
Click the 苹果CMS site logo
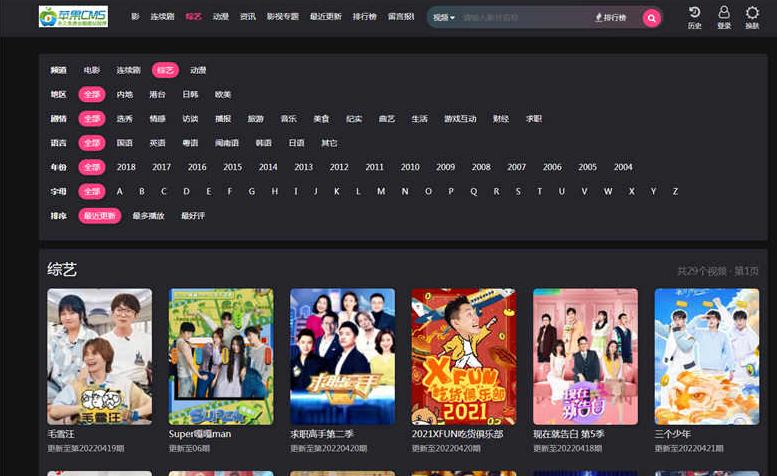tap(72, 17)
